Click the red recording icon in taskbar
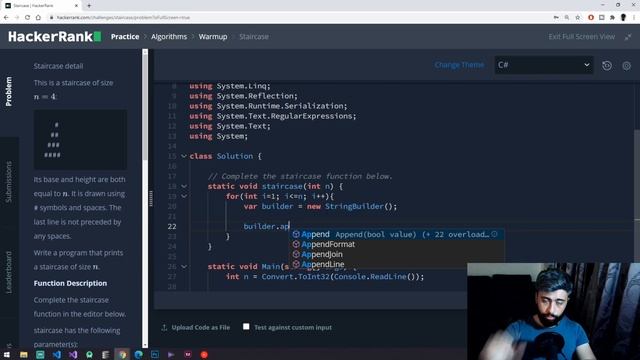 click(x=204, y=355)
